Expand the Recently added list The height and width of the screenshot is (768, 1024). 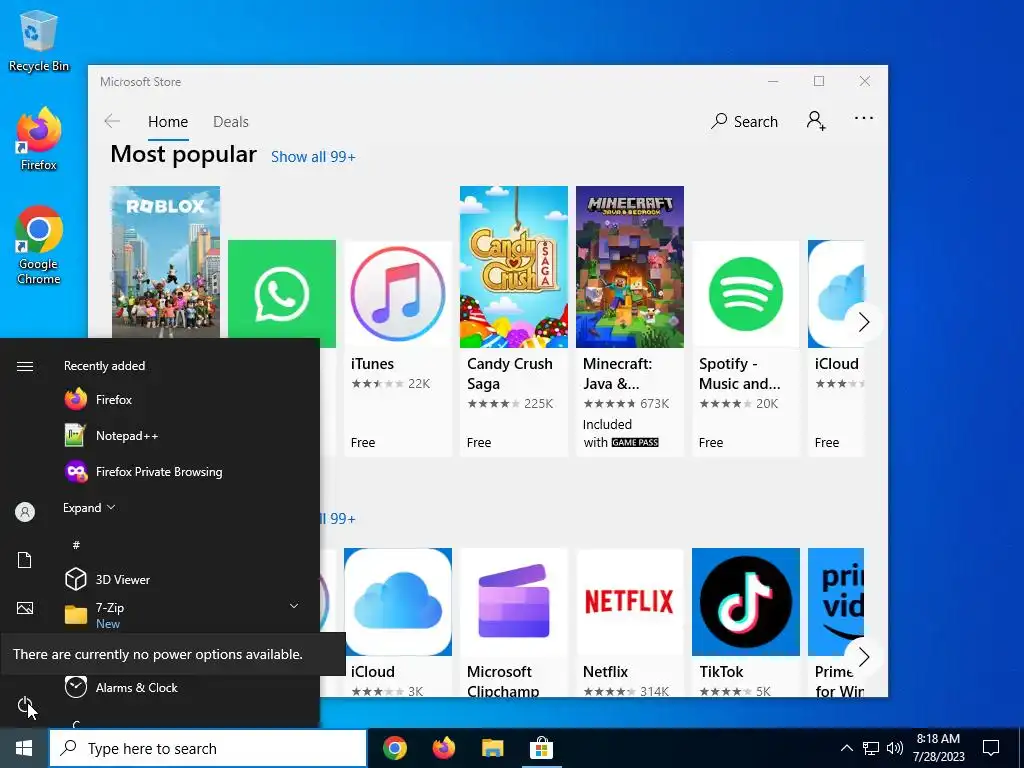coord(89,507)
